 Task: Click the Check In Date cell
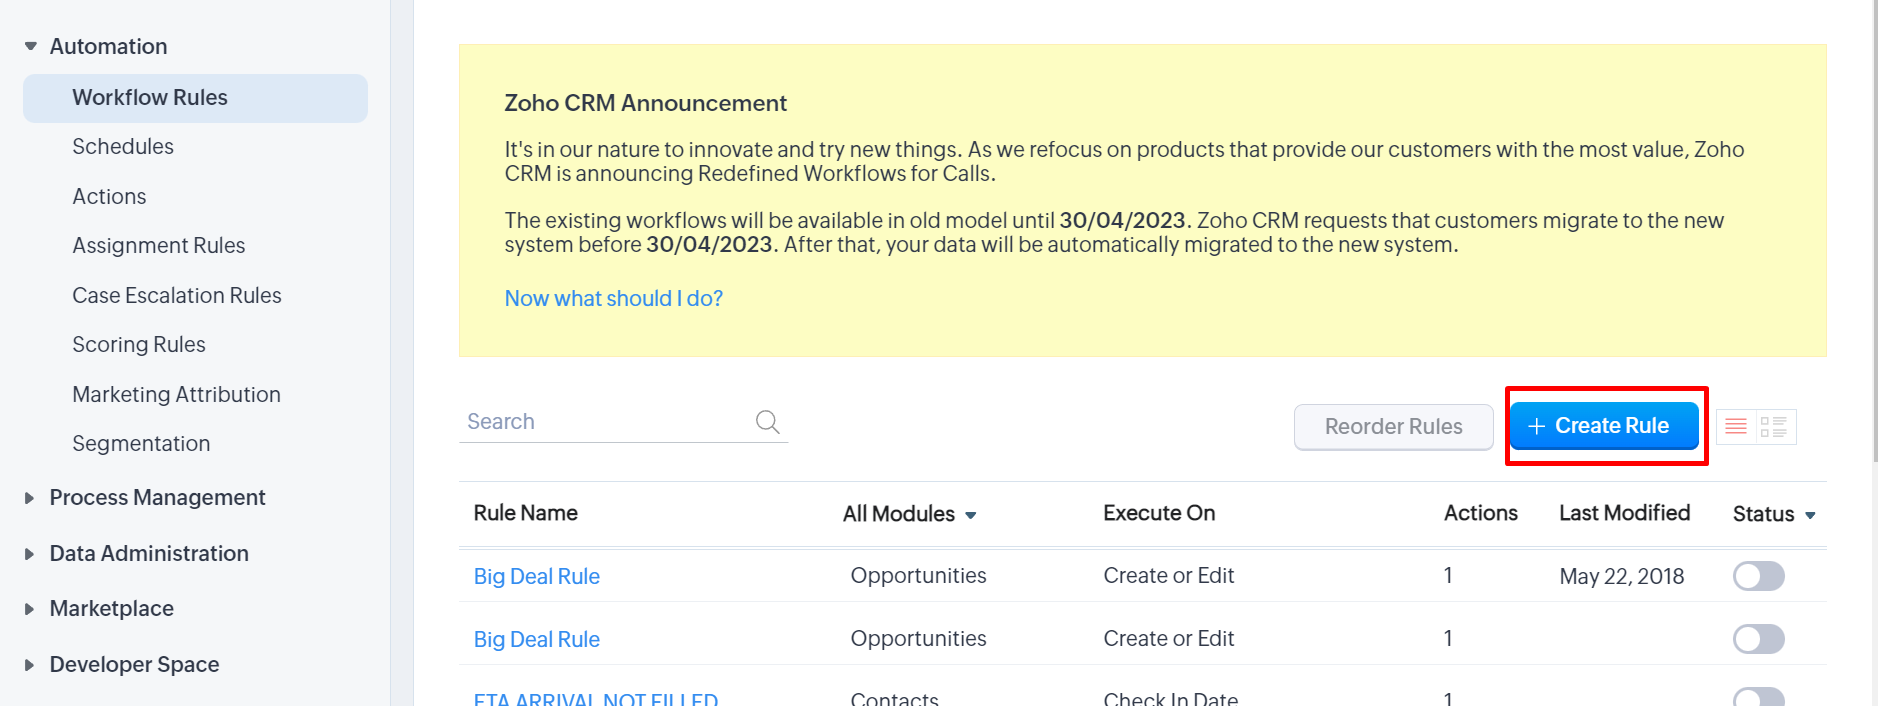[x=1171, y=698]
